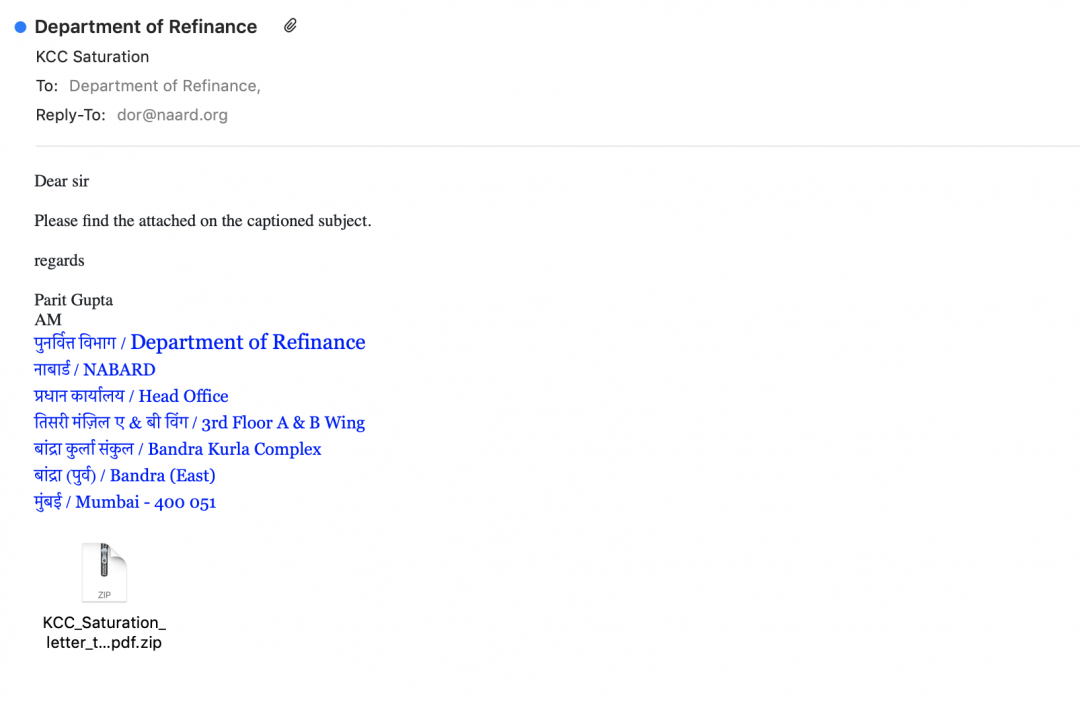Image resolution: width=1080 pixels, height=714 pixels.
Task: Click the Head Office signature line
Action: [183, 396]
